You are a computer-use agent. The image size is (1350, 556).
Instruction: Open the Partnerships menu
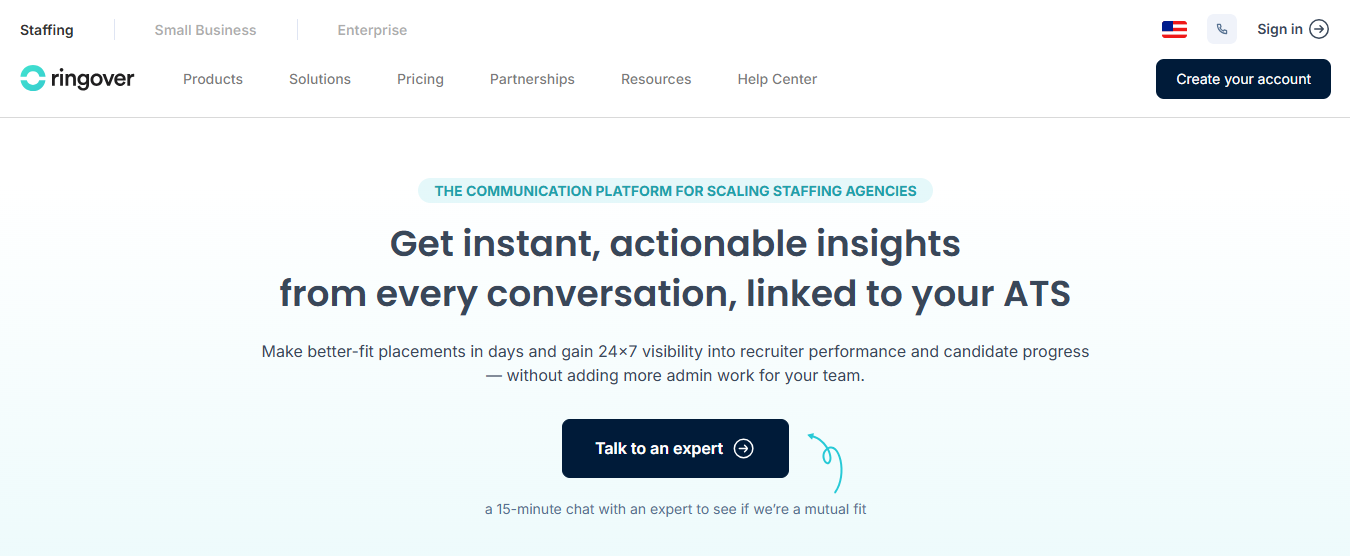532,79
